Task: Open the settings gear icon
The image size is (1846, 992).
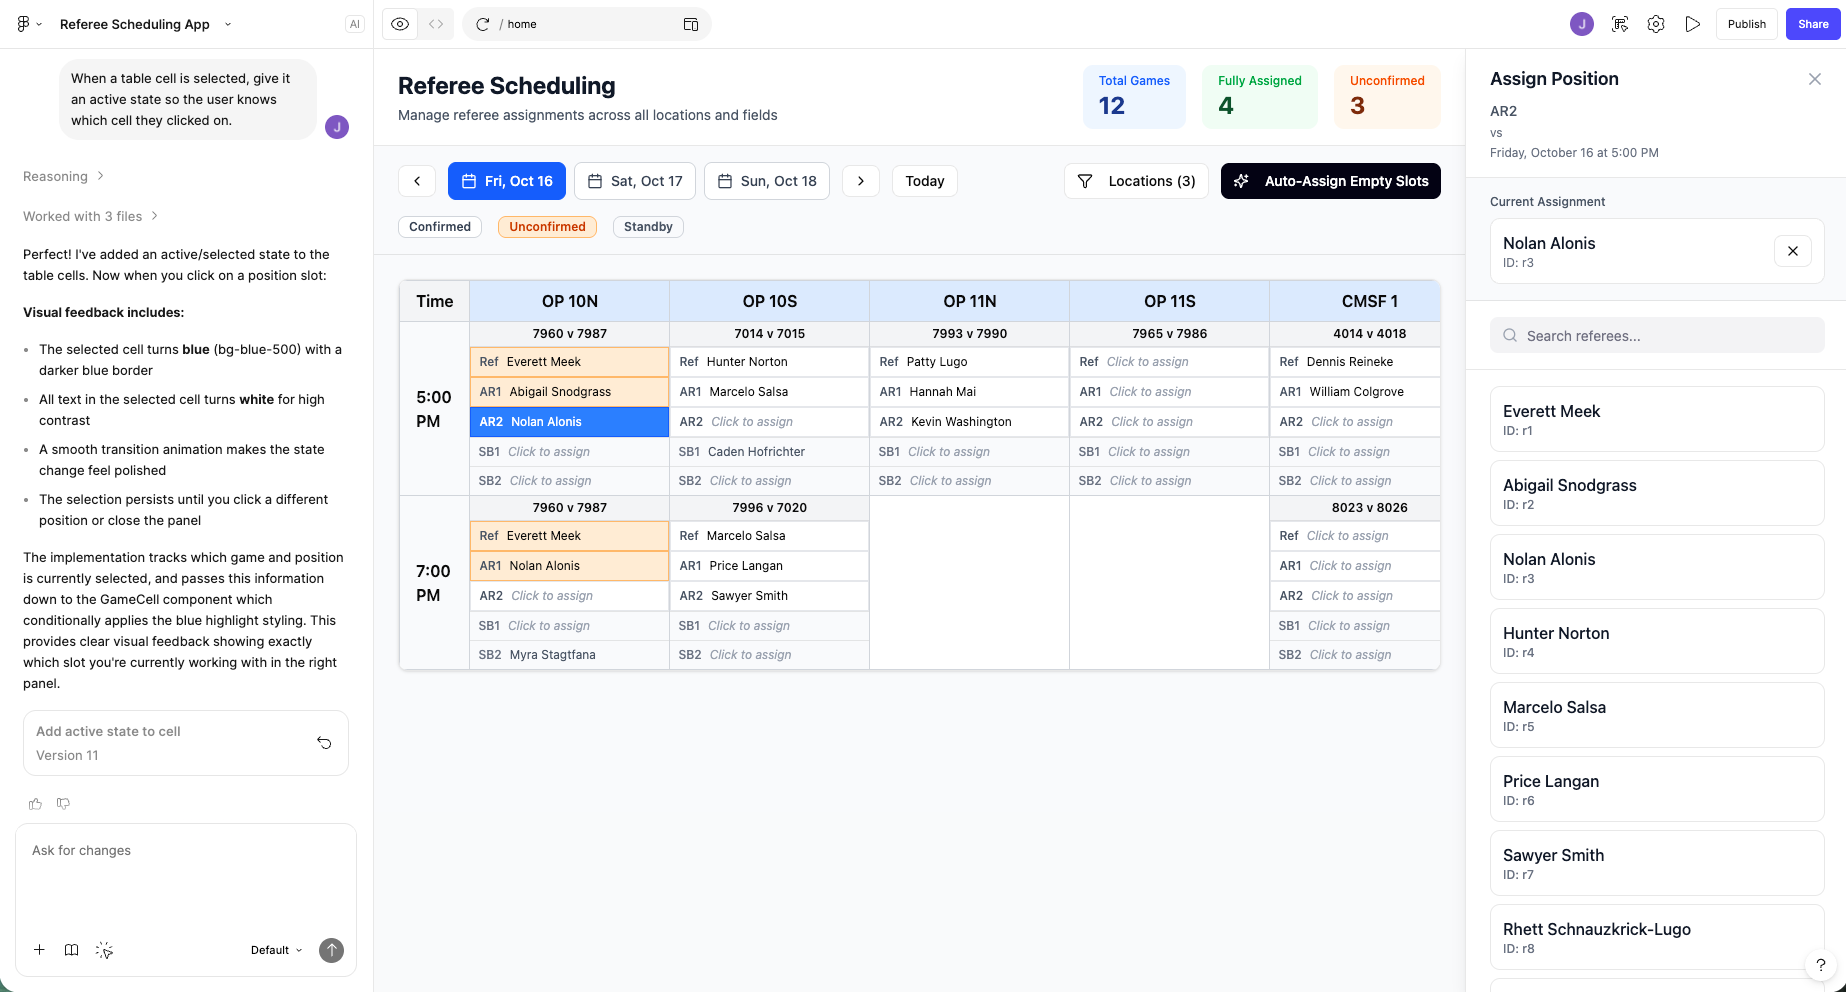Action: (x=1656, y=24)
